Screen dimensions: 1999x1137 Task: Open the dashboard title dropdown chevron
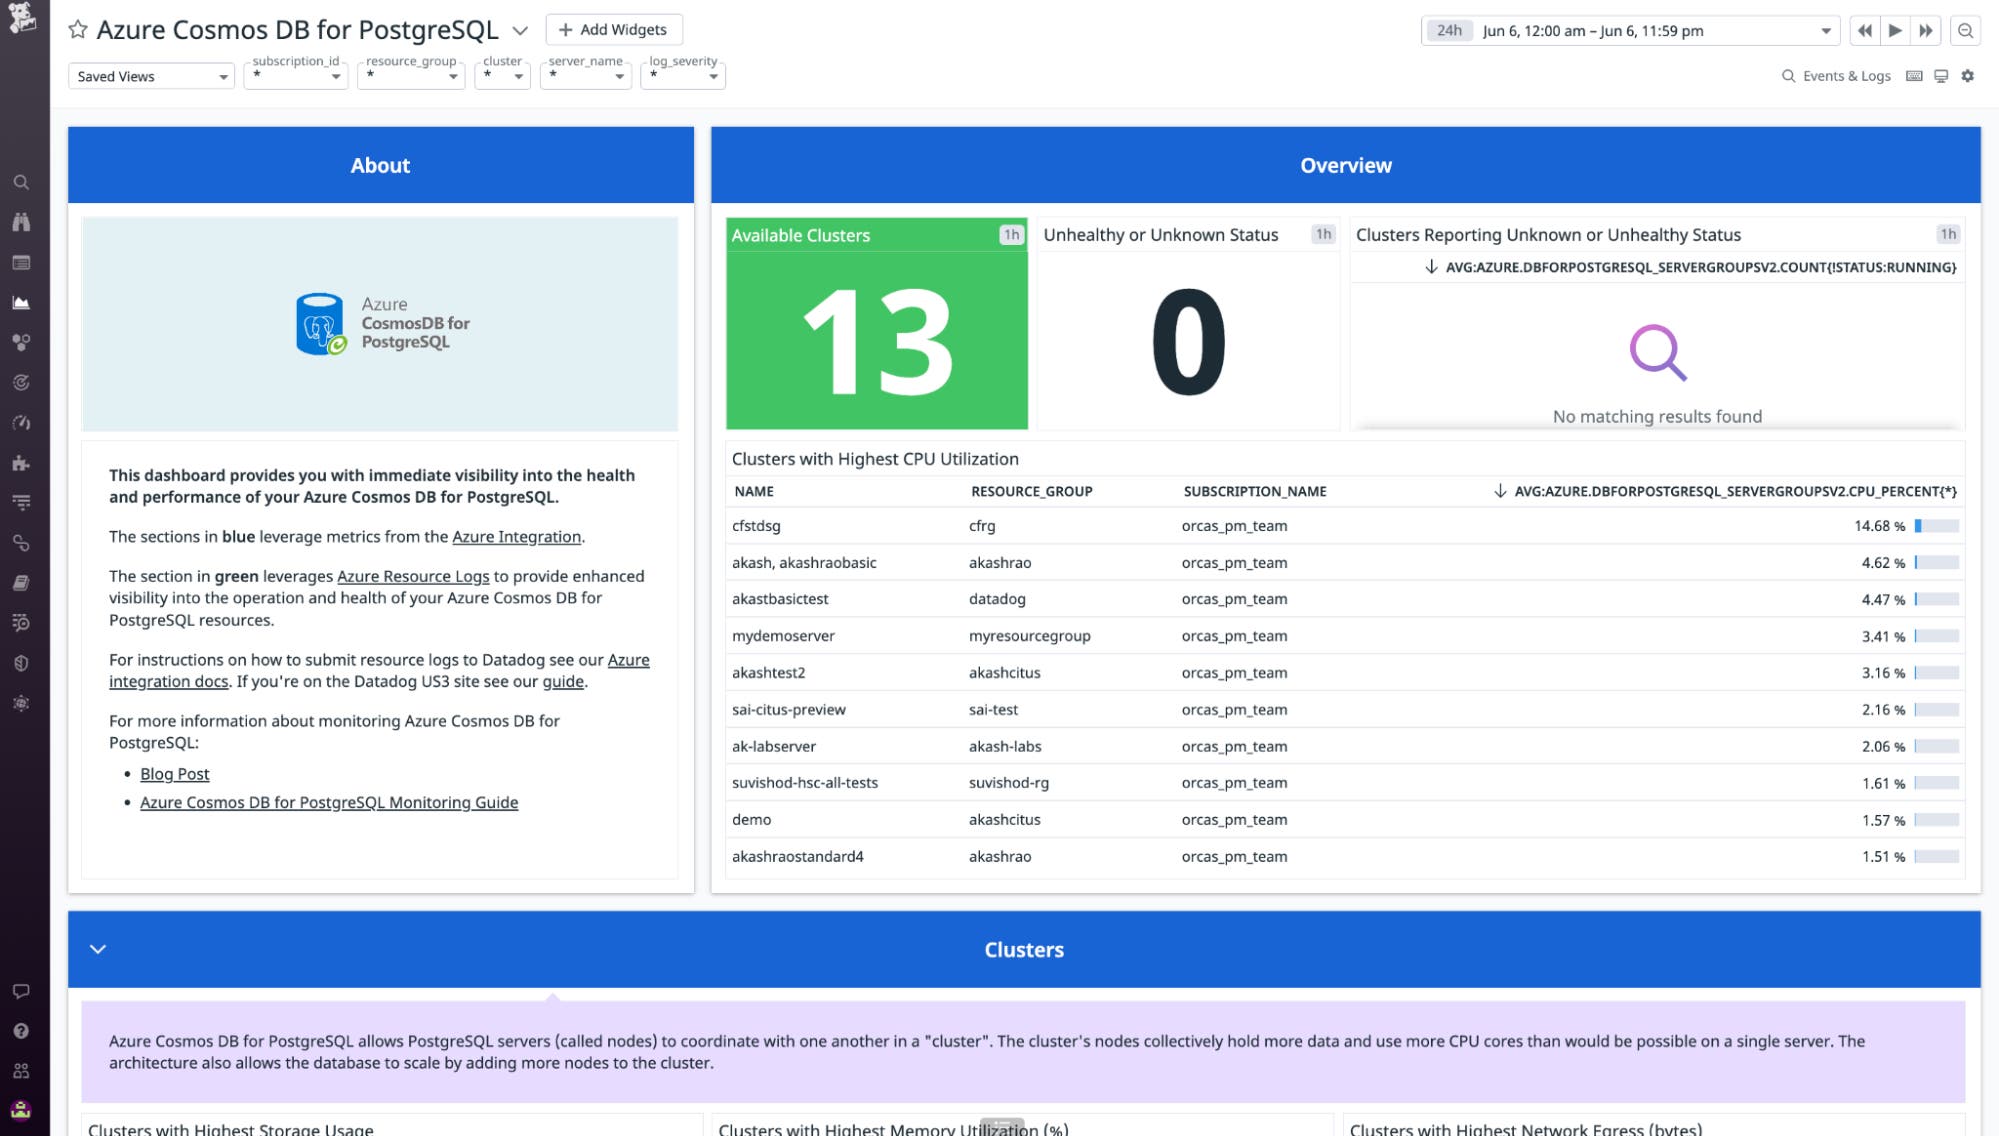tap(519, 30)
